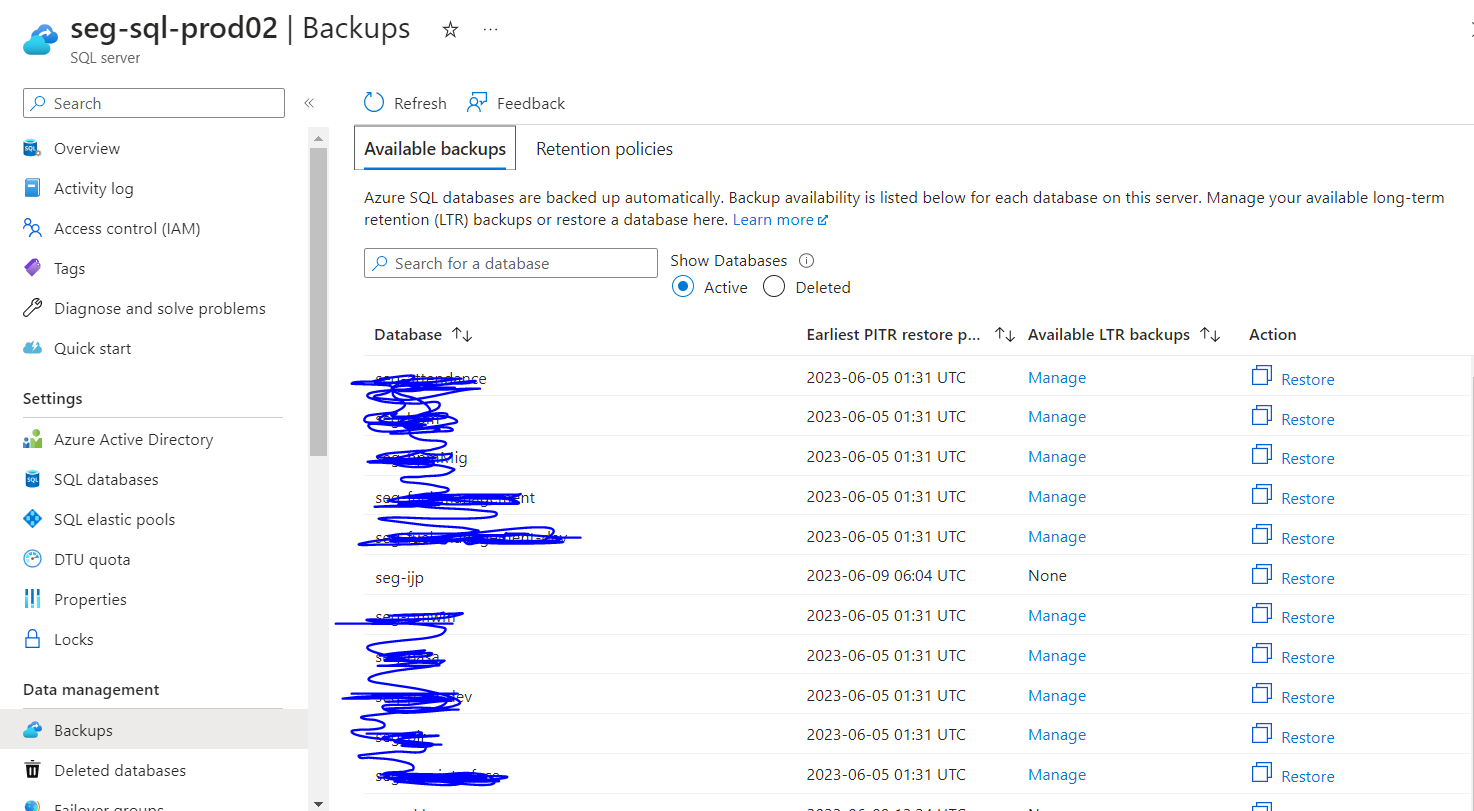This screenshot has height=811, width=1474.
Task: Click the Diagnose wrench icon
Action: pyautogui.click(x=32, y=308)
